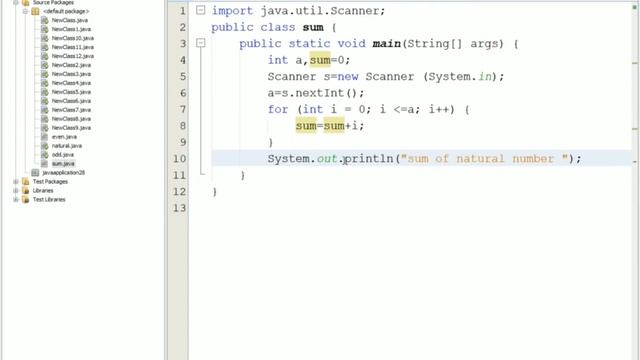Viewport: 640px width, 360px height.
Task: Select NewClass11.java in tree
Action: click(x=73, y=47)
